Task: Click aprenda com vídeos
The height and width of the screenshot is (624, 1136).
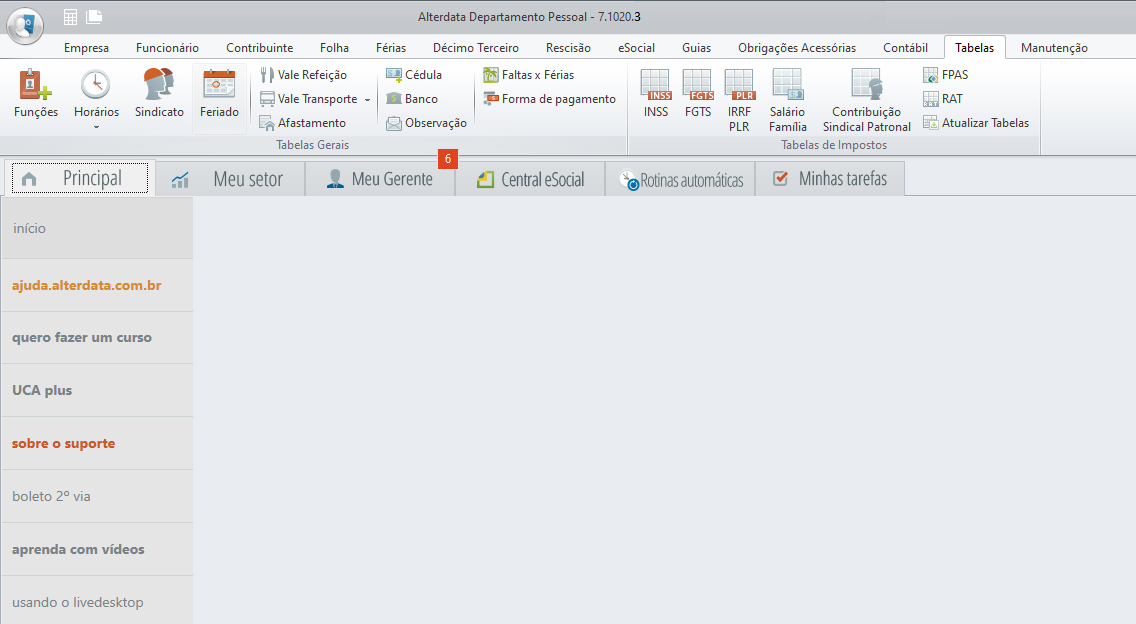Action: pyautogui.click(x=97, y=549)
